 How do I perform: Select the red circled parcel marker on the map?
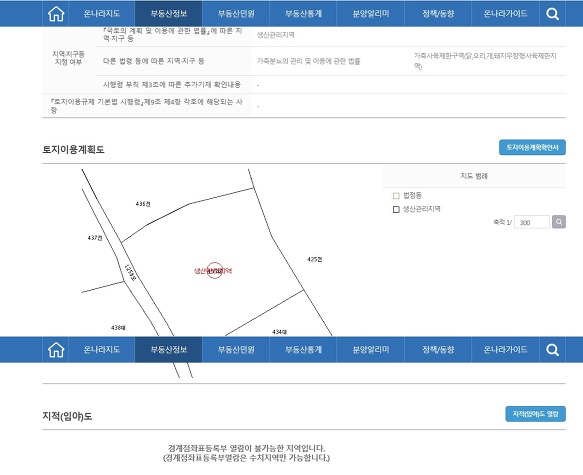click(215, 271)
